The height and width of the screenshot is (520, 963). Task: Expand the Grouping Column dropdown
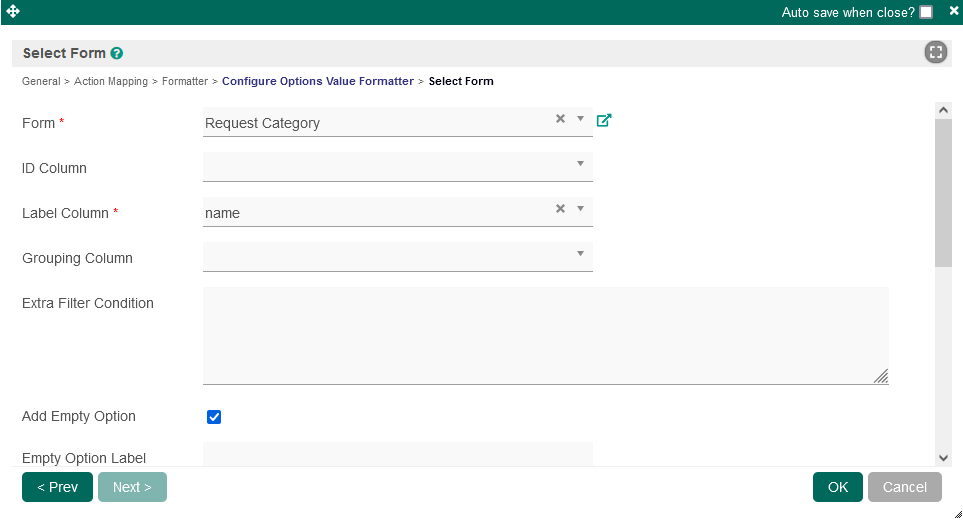click(x=580, y=254)
